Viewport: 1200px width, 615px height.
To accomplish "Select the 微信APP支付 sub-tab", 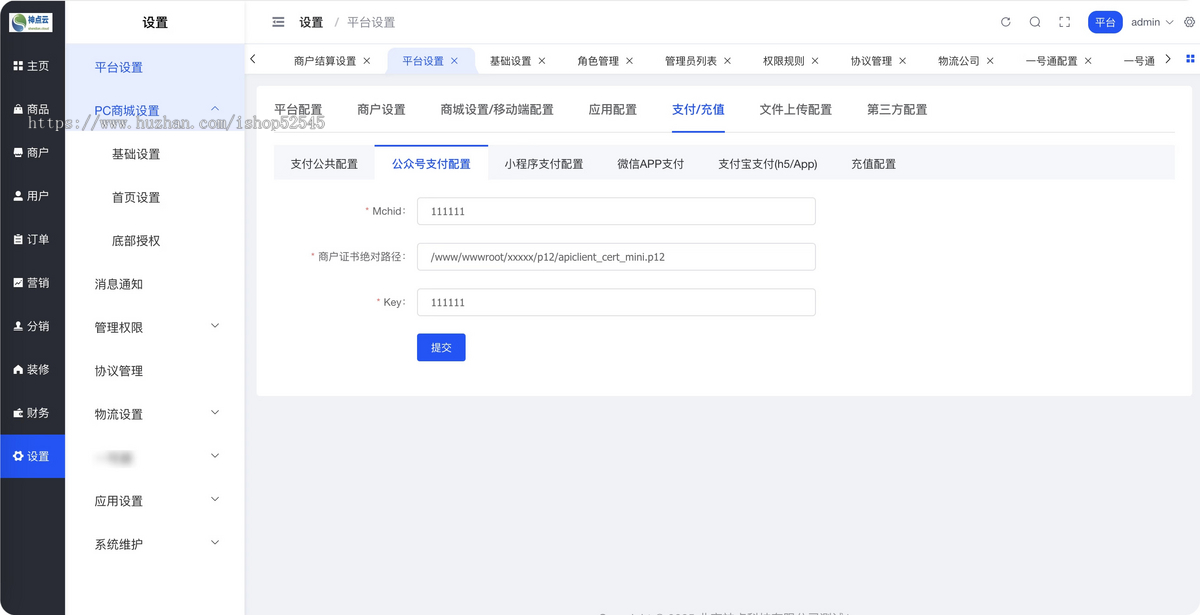I will click(651, 163).
